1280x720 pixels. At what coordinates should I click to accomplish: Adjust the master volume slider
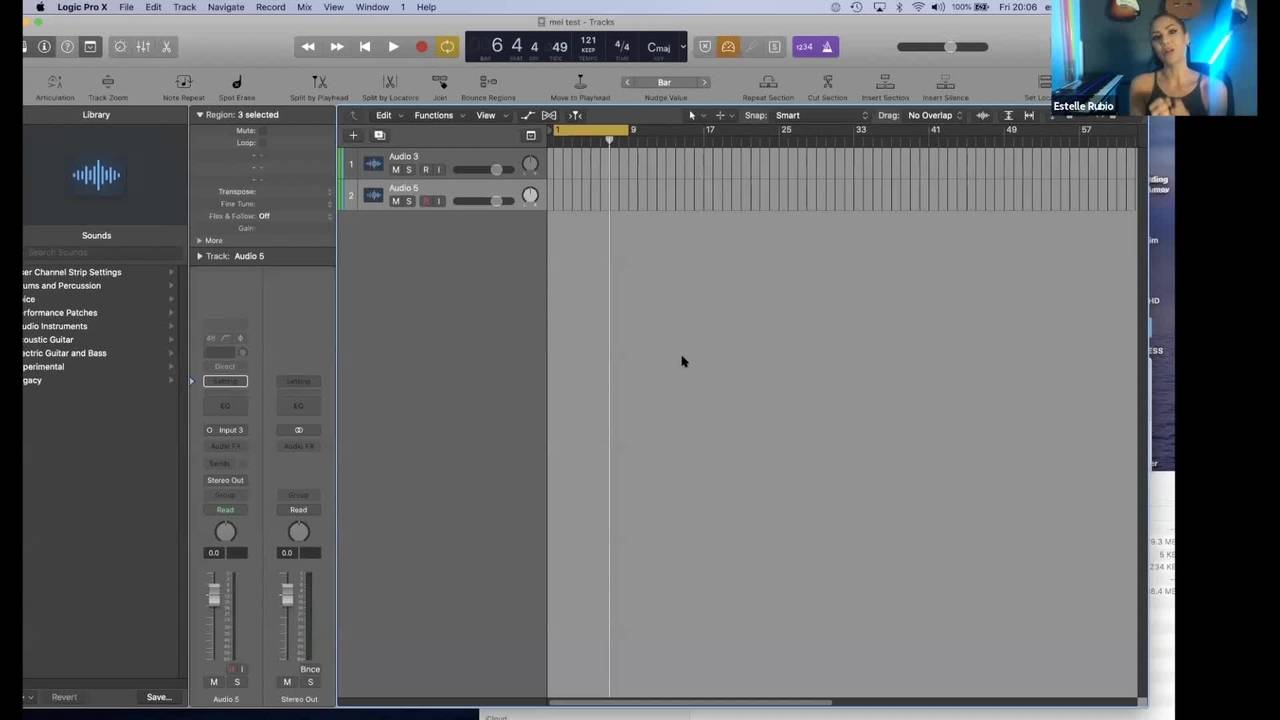pos(942,47)
